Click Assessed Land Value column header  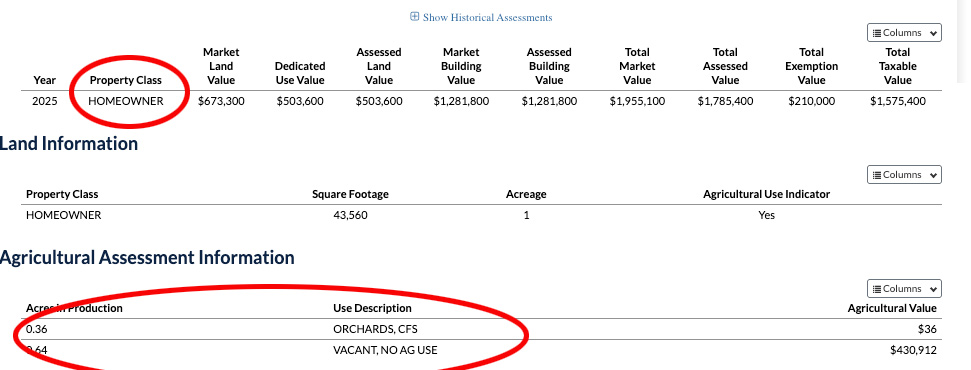pos(378,66)
